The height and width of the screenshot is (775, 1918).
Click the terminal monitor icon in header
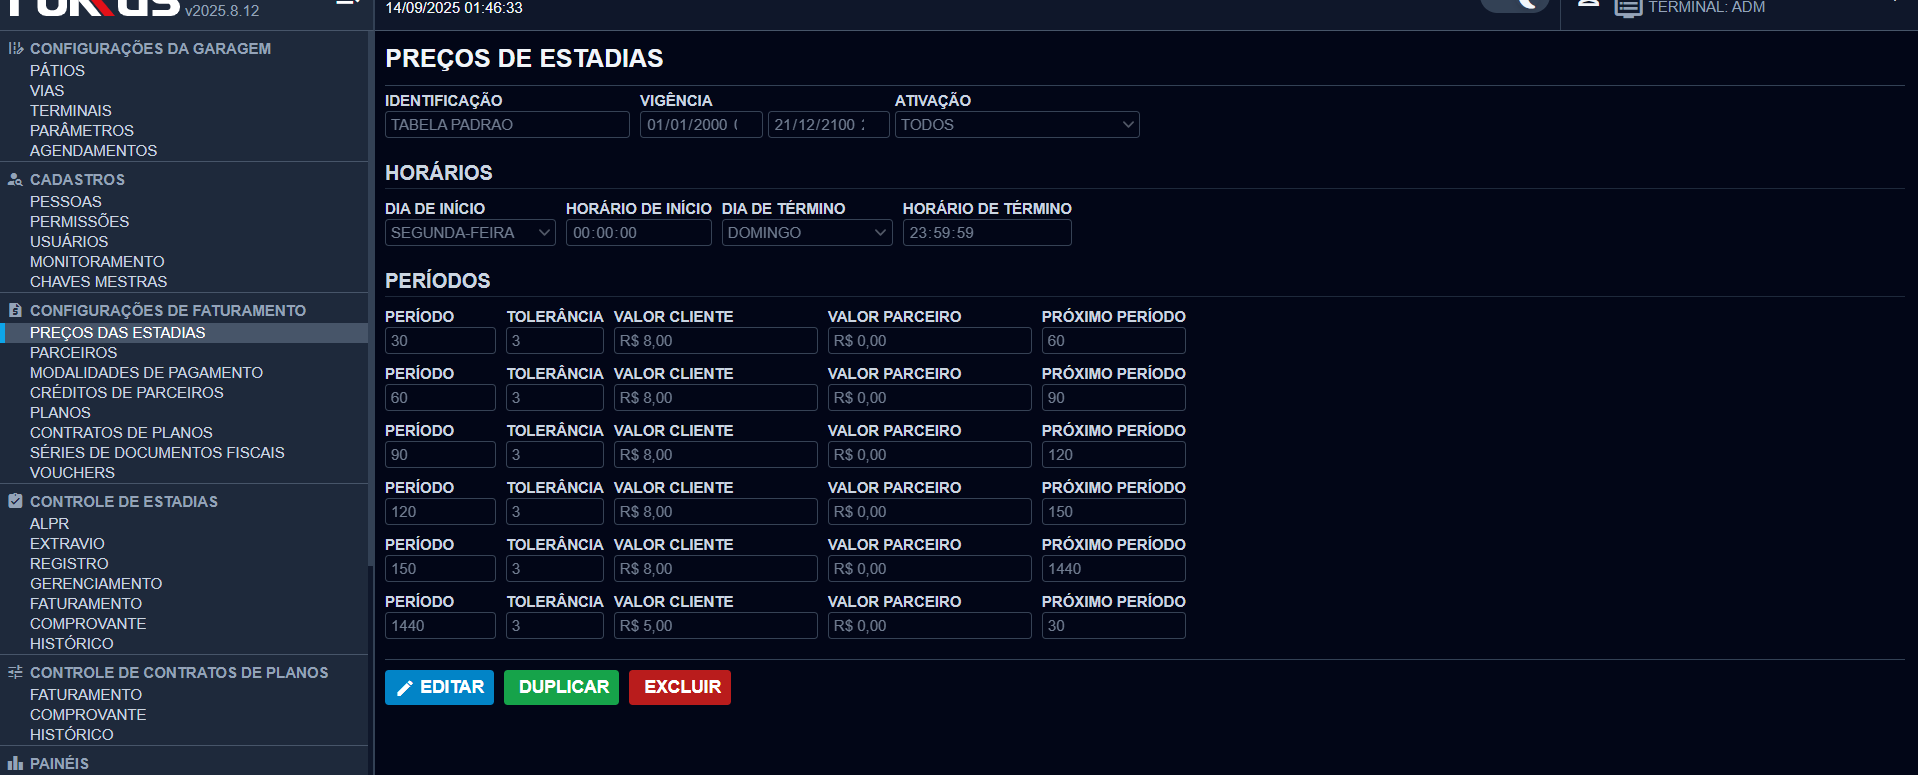pyautogui.click(x=1628, y=8)
